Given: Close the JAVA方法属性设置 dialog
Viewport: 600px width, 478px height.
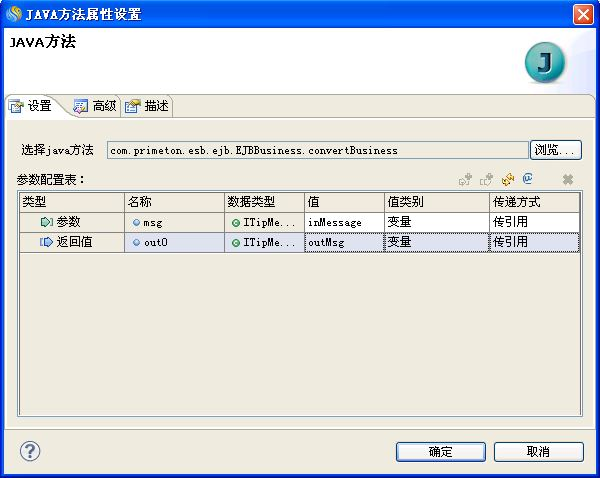Looking at the screenshot, I should click(x=583, y=15).
